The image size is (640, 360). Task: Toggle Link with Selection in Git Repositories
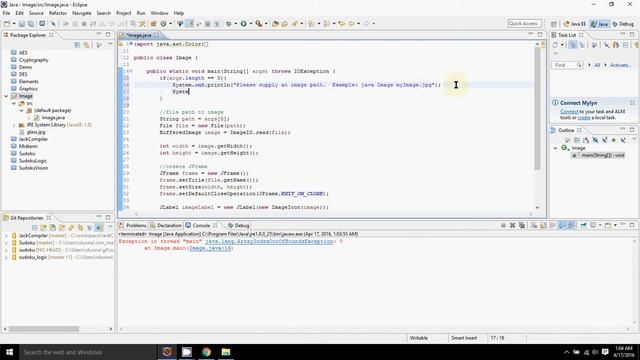(99, 227)
